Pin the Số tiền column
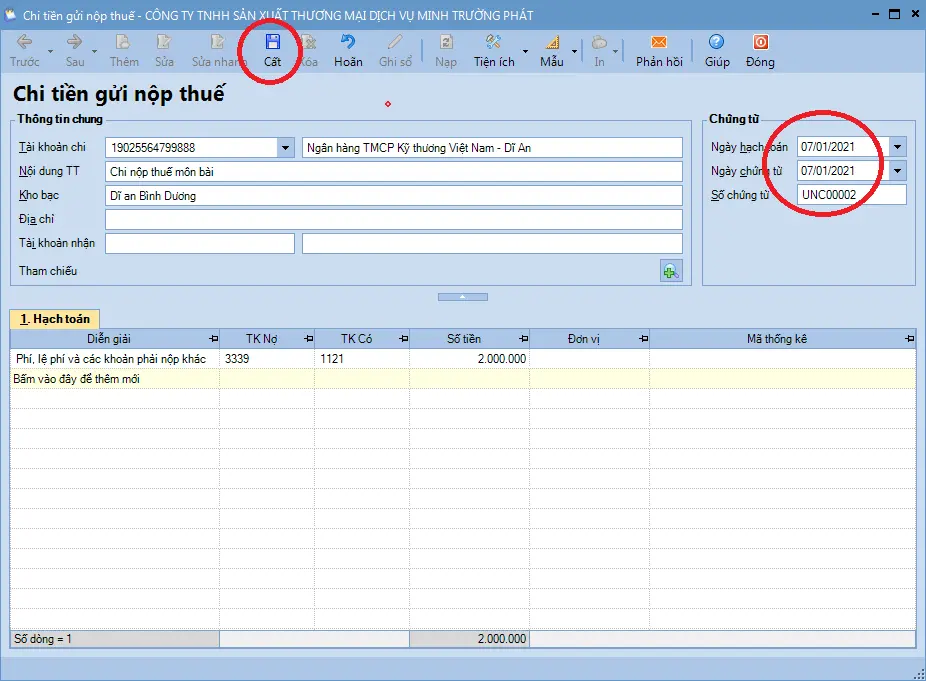Image resolution: width=926 pixels, height=681 pixels. point(523,339)
